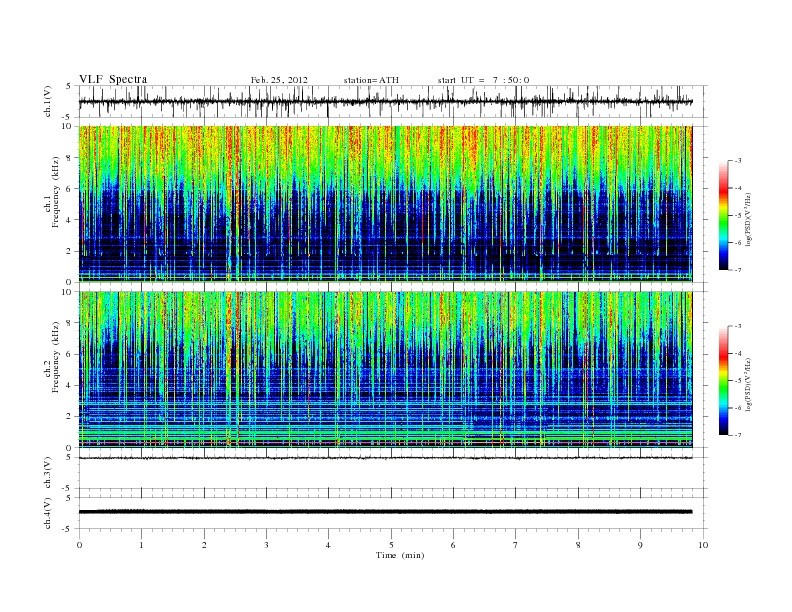Screen dimensions: 792x612
Task: Click the ch.2 spectrogram panel
Action: tap(385, 370)
